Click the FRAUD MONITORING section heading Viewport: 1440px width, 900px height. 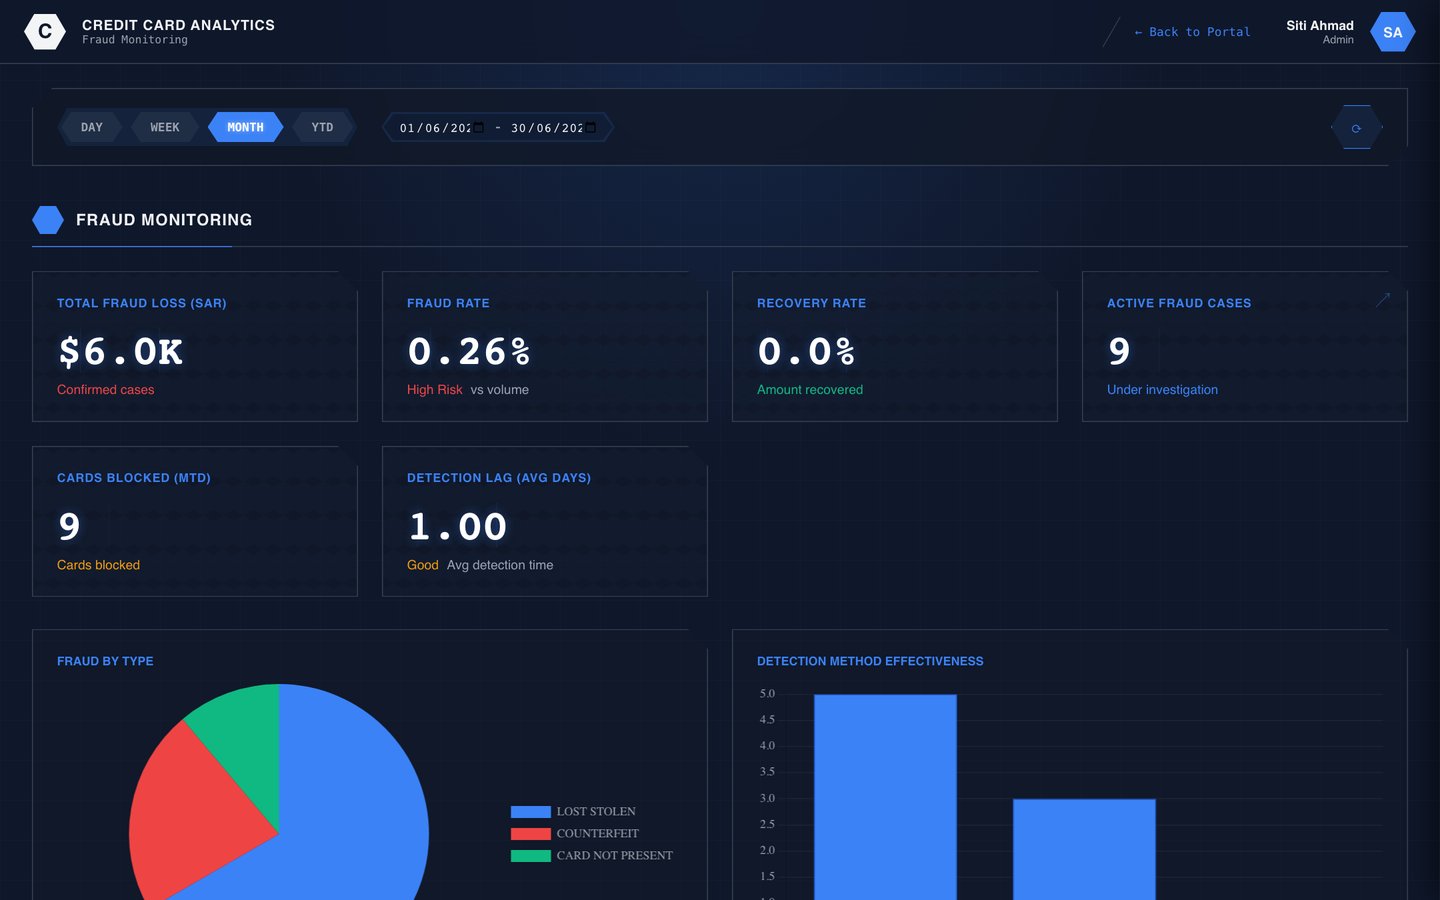(164, 220)
